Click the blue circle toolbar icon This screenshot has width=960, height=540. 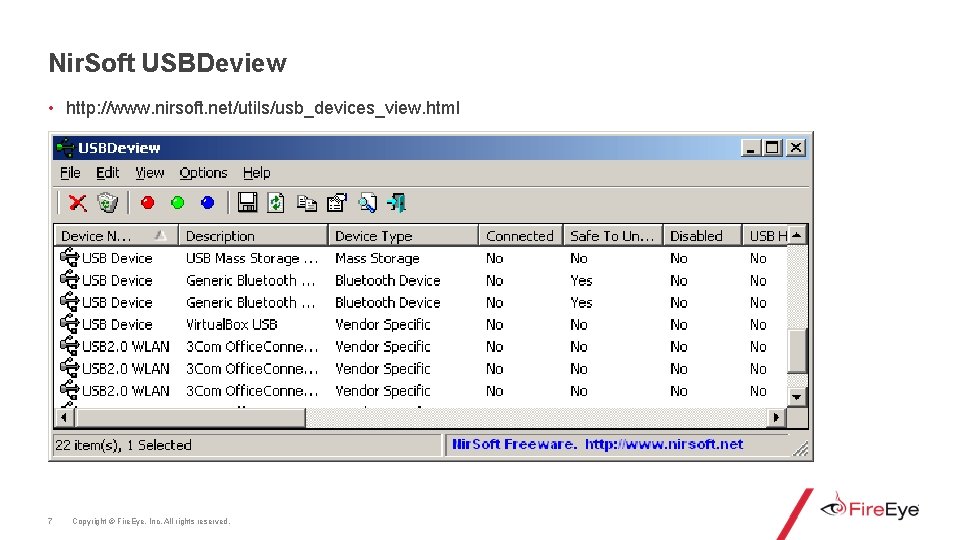(x=208, y=203)
